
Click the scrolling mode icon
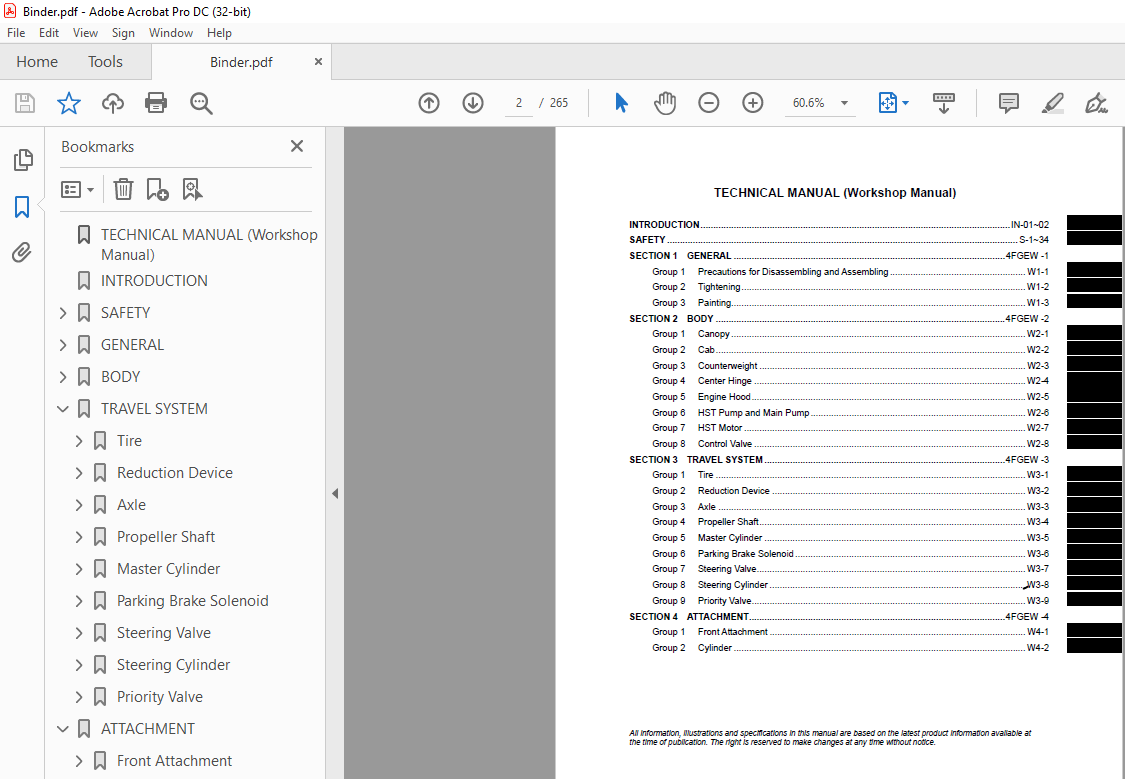(x=943, y=103)
